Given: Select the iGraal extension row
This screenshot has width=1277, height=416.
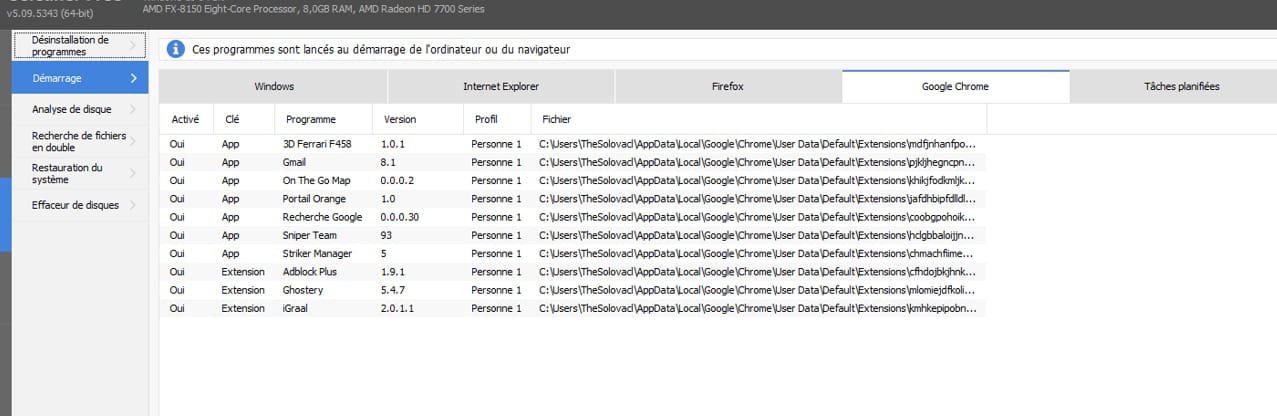Looking at the screenshot, I should click(x=298, y=308).
